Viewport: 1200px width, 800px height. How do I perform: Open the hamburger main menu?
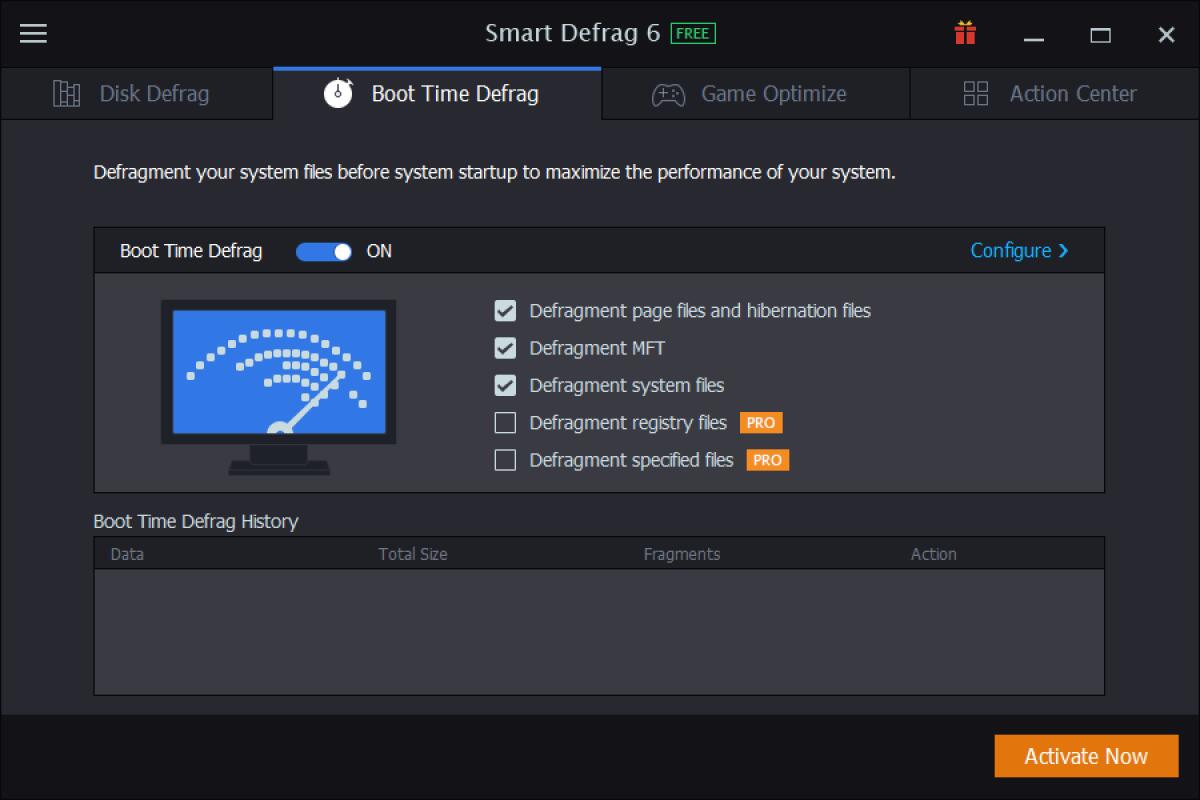pyautogui.click(x=33, y=33)
